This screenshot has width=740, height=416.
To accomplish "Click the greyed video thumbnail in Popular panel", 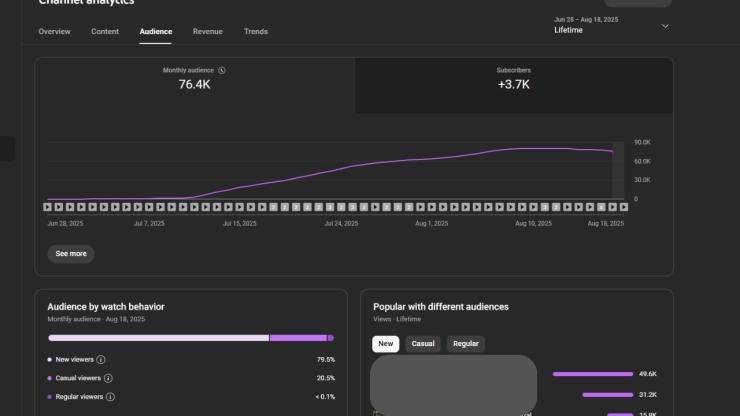I will coord(454,383).
